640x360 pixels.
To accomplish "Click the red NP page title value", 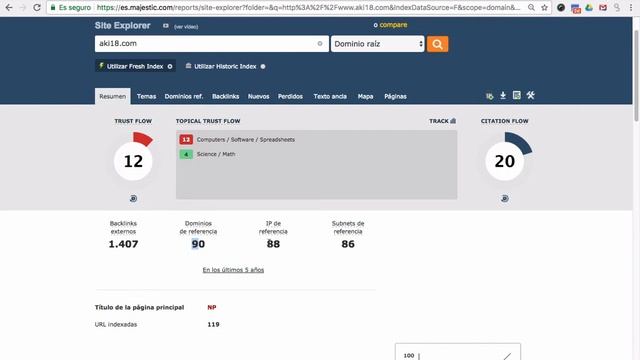I will tap(211, 307).
